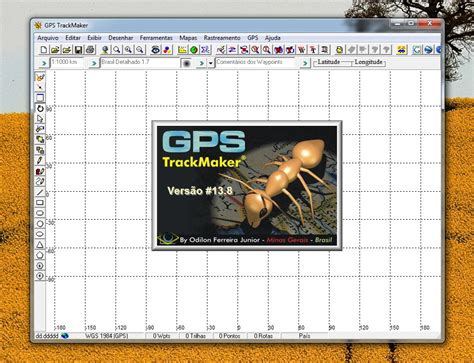This screenshot has width=474, height=363.
Task: Click the yellow car icon in the toolbar
Action: pyautogui.click(x=402, y=50)
